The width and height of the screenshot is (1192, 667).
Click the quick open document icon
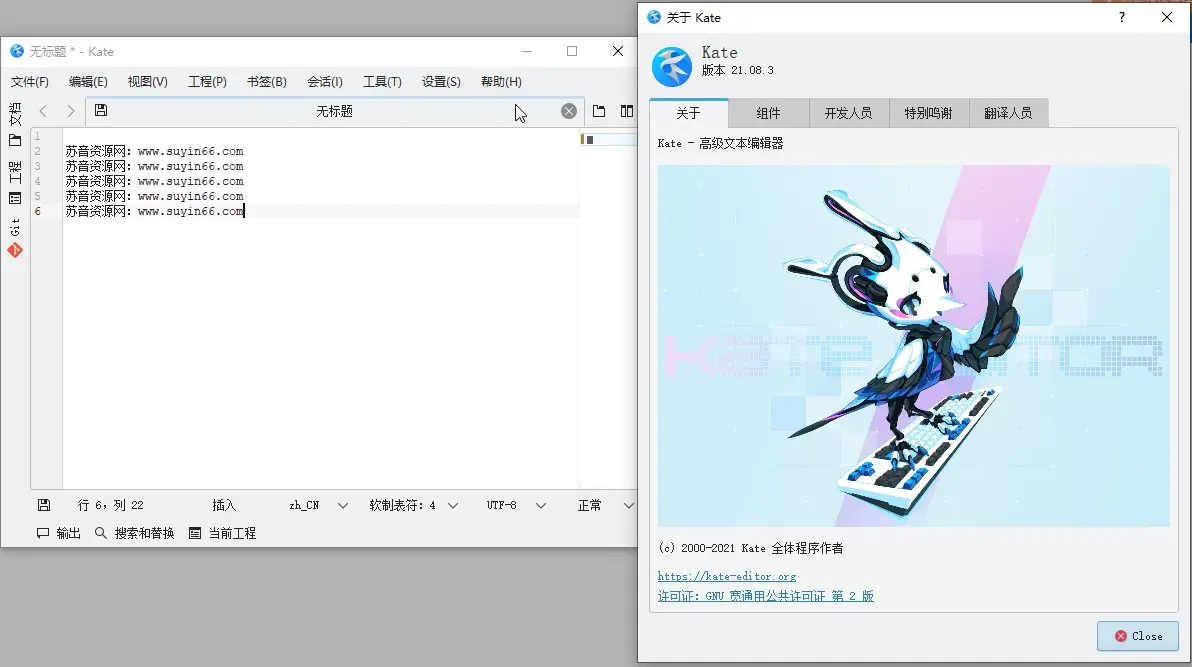599,111
